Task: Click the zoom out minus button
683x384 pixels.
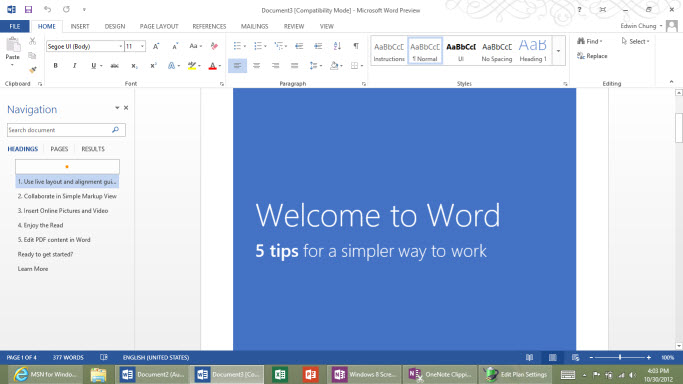Action: click(x=591, y=357)
